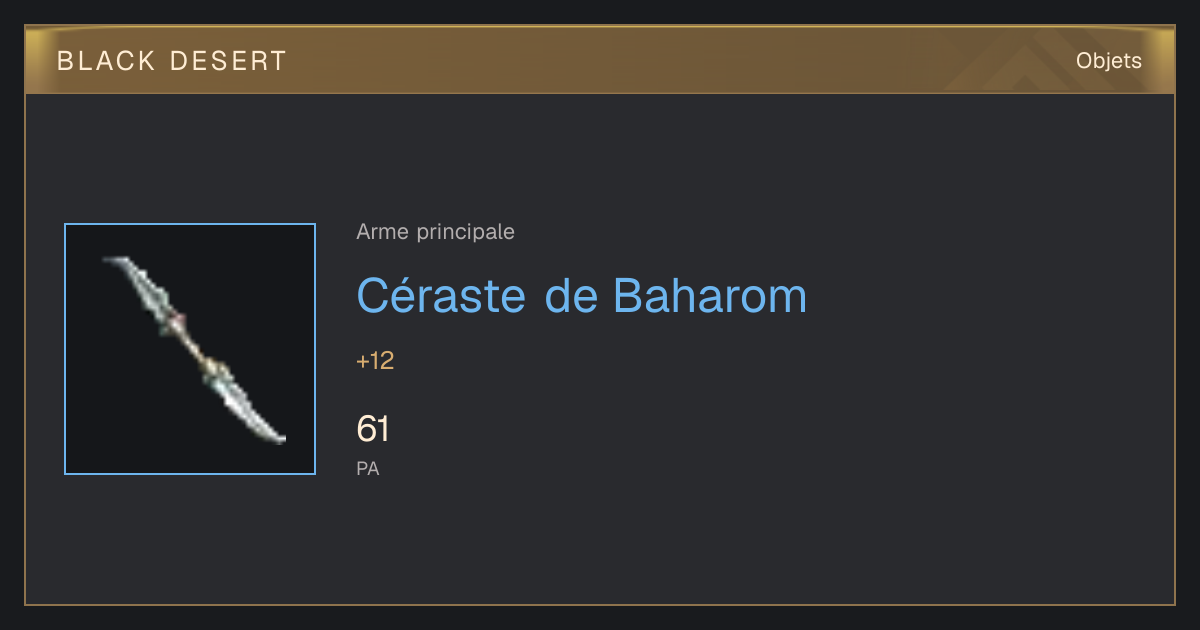Select the BLACK DESERT header title
Screen dimensions: 1200x630
[172, 61]
